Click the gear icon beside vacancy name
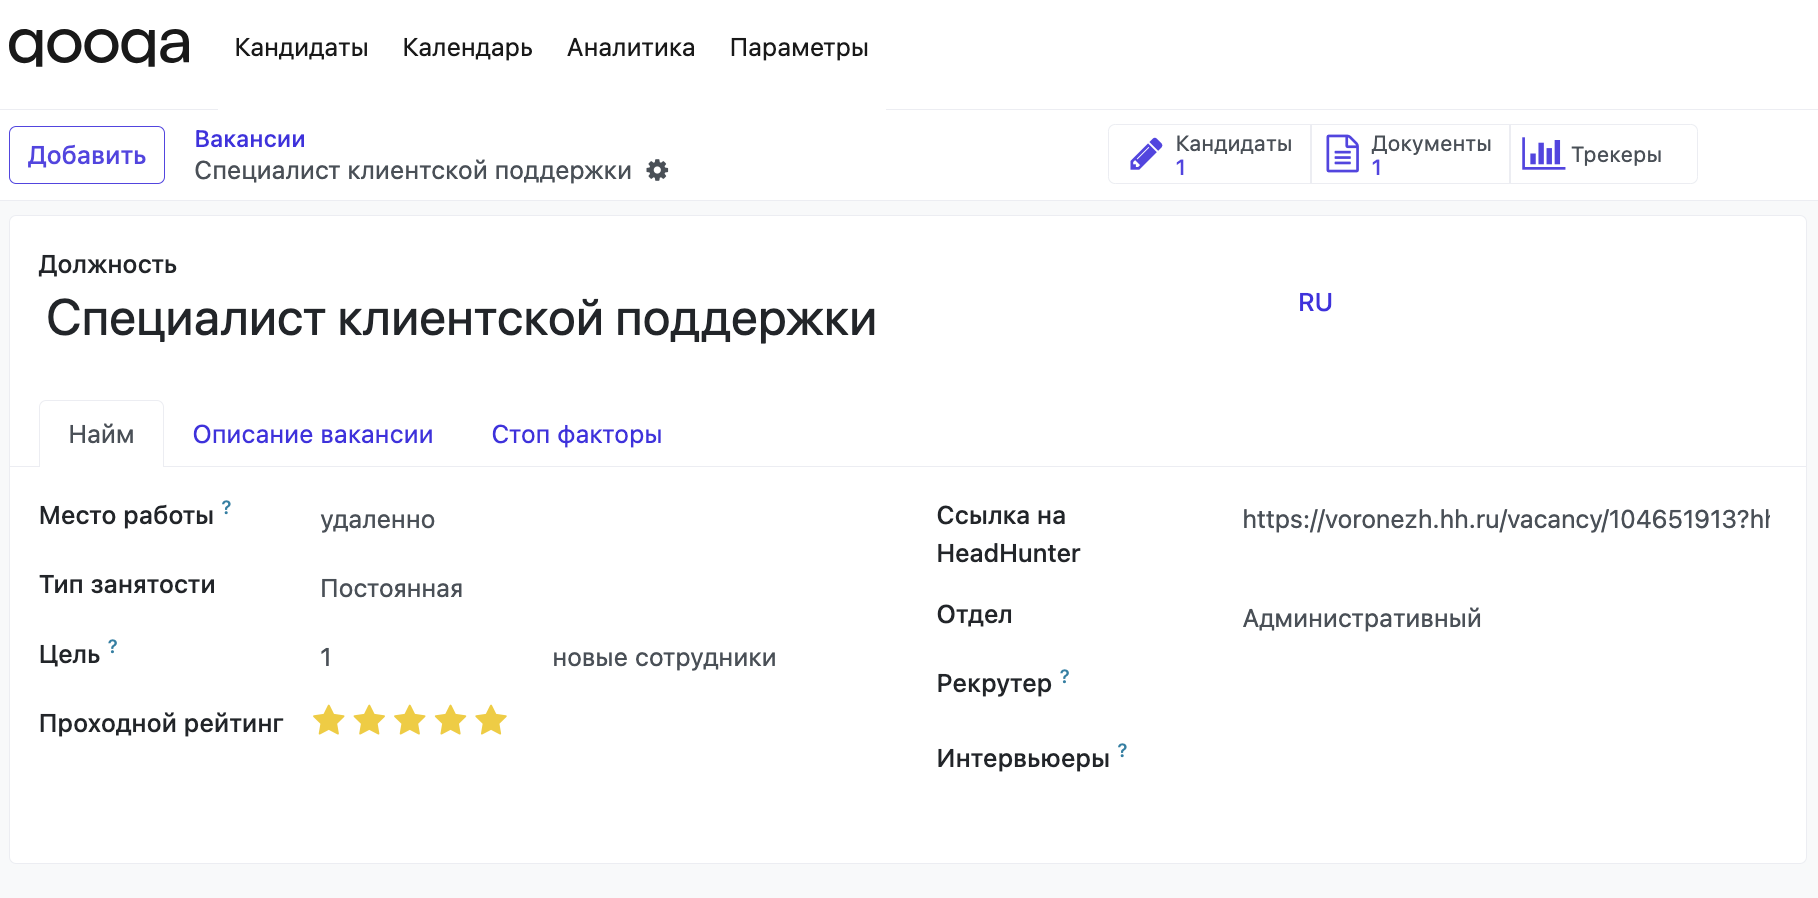Viewport: 1818px width, 898px height. pos(657,170)
